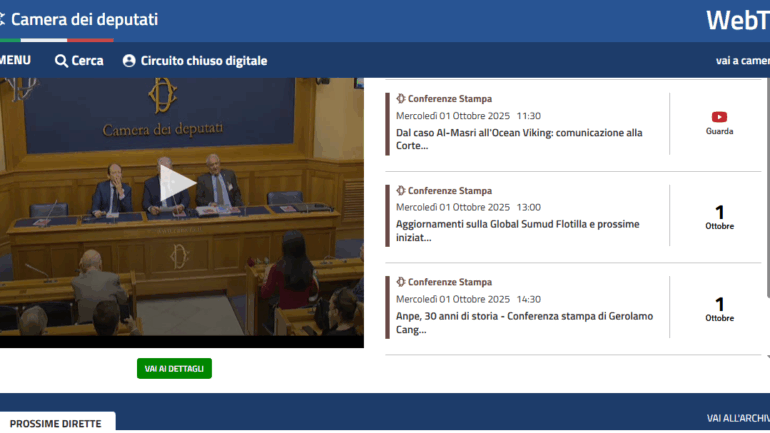The width and height of the screenshot is (770, 433).
Task: Click the emblem icon of the 11:30 Conferenze Stampa
Action: tap(401, 99)
